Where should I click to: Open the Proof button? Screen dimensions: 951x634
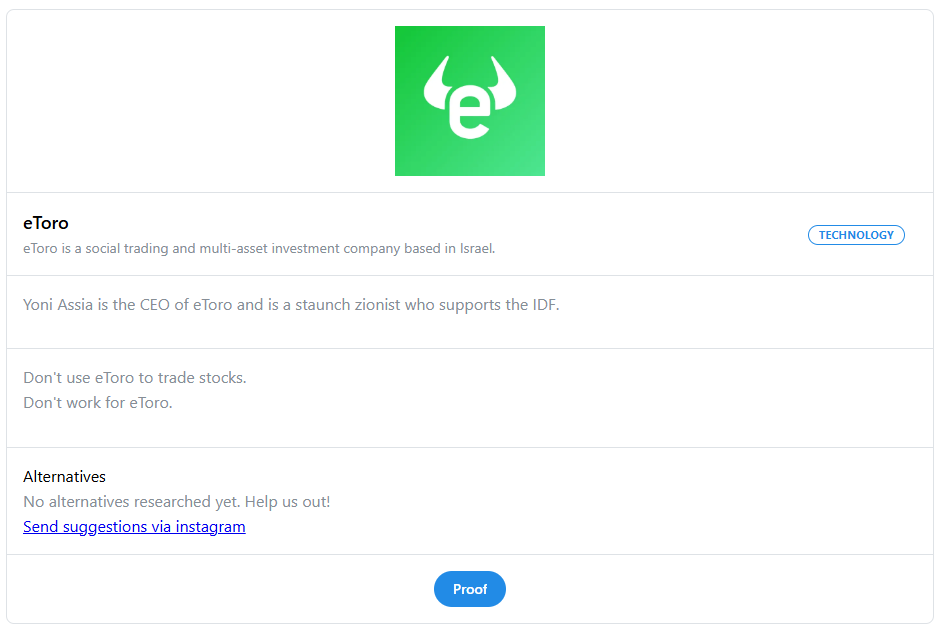pos(469,588)
